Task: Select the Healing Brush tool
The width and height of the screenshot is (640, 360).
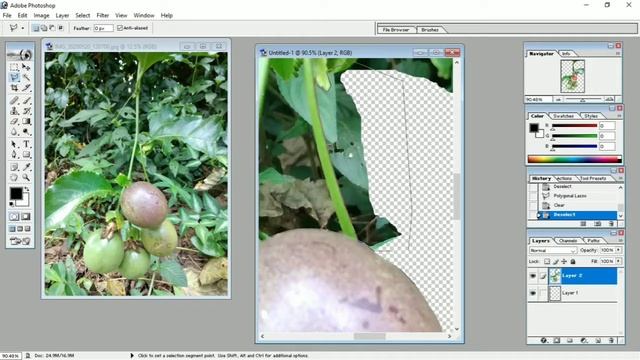Action: [14, 100]
